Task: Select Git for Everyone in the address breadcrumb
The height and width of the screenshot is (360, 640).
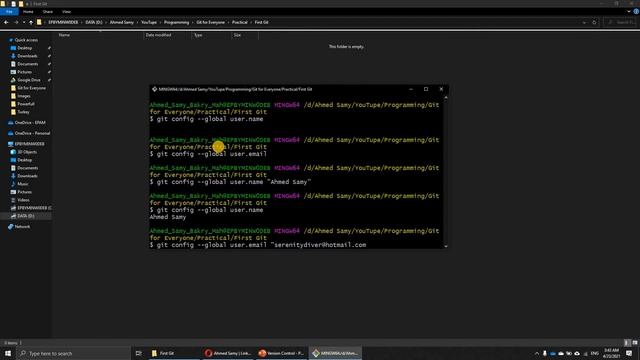Action: point(211,22)
